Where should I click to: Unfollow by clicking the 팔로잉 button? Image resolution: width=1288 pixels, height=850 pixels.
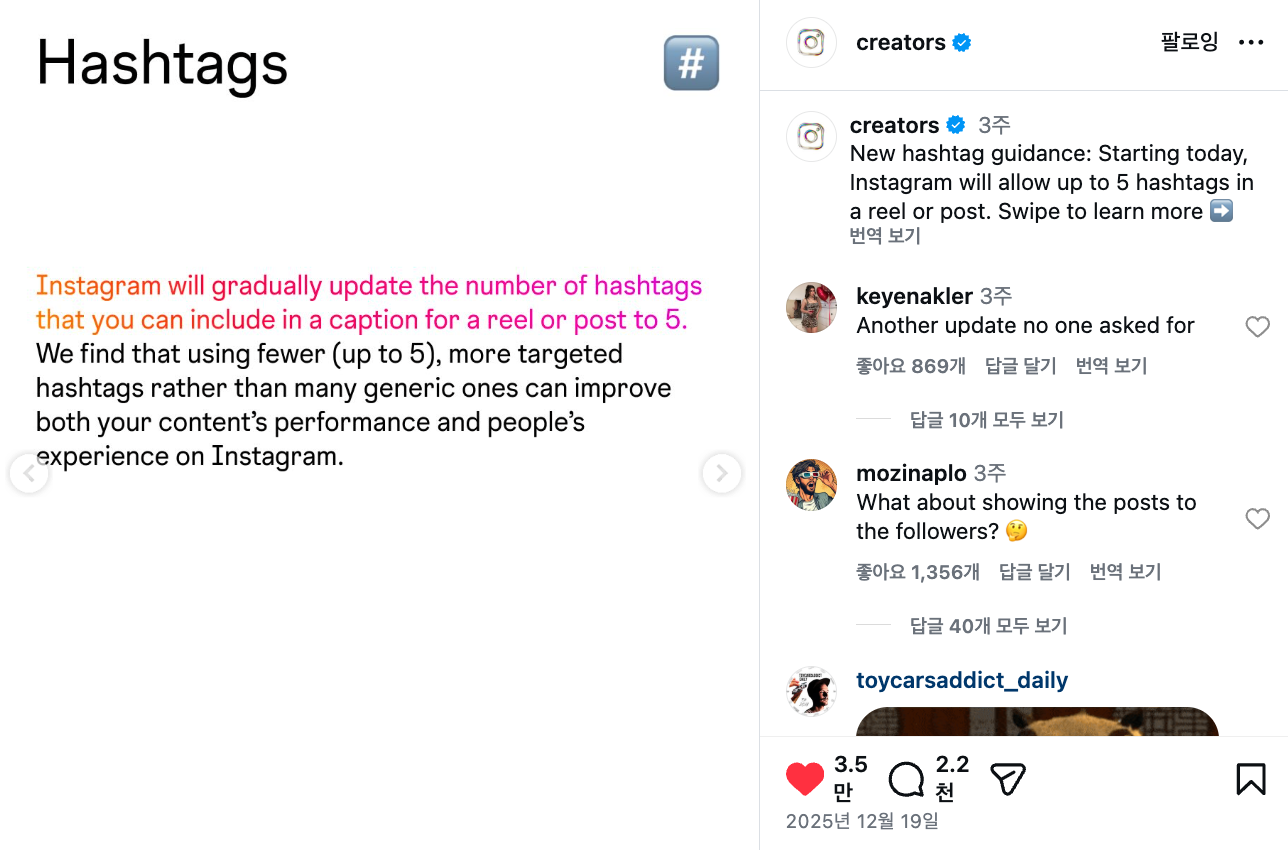pos(1189,42)
